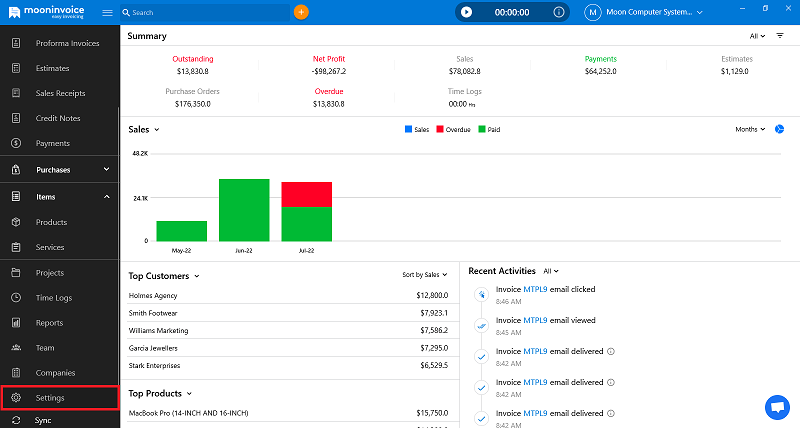
Task: Open the Net Profit summary figure
Action: [329, 71]
